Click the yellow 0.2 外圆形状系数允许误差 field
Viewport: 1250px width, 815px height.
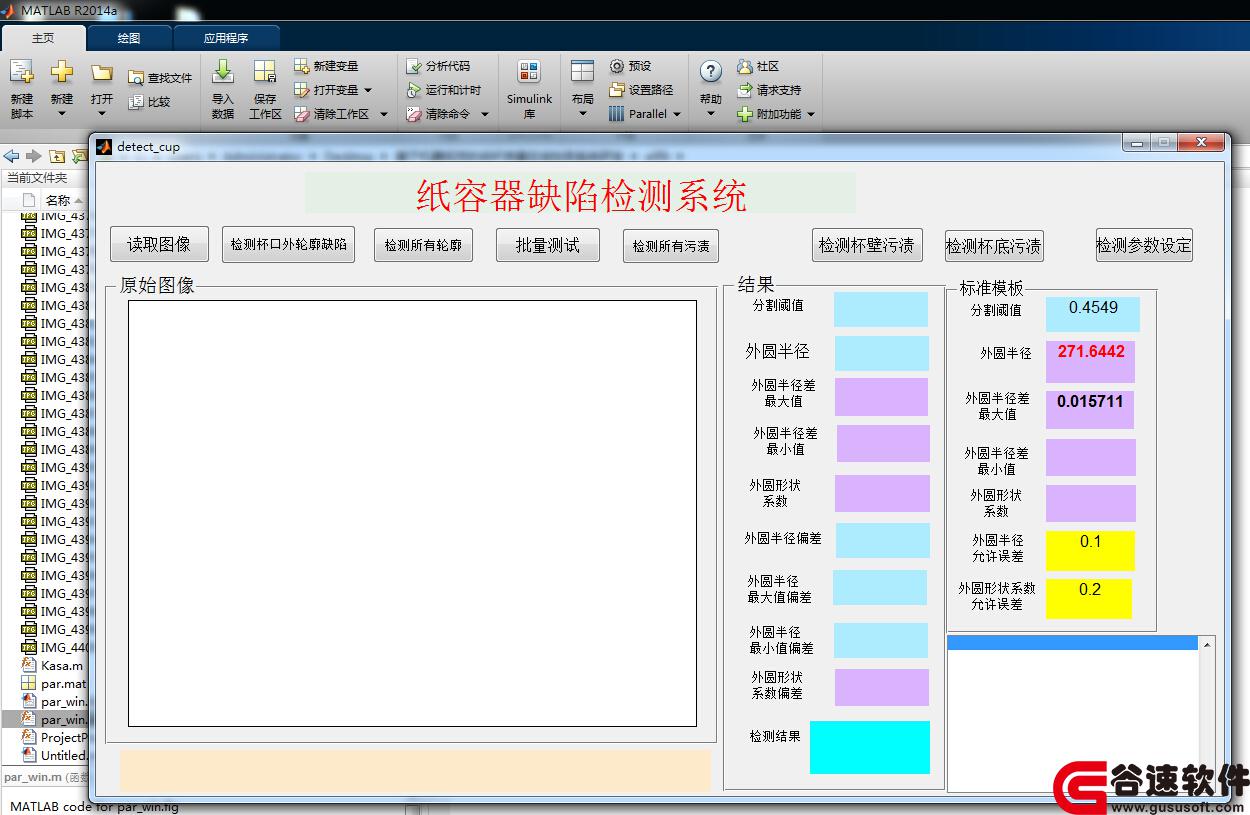click(1089, 598)
